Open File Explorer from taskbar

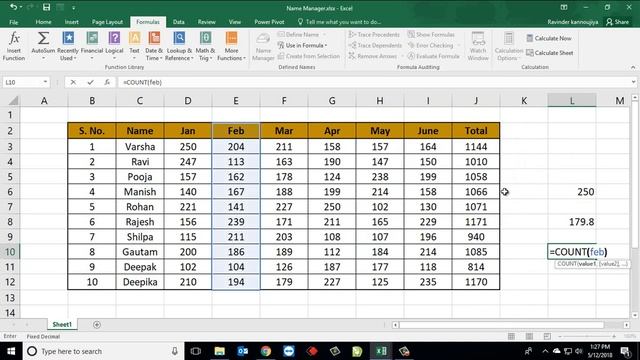click(x=219, y=351)
